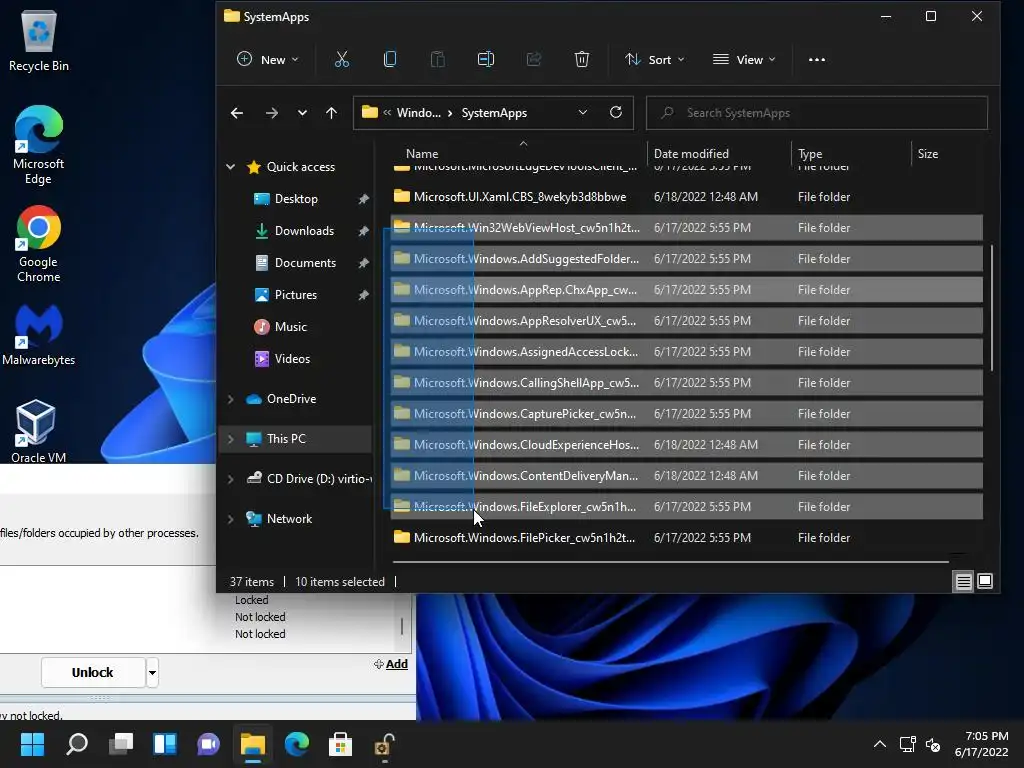
Task: Open the New item dropdown
Action: (268, 59)
